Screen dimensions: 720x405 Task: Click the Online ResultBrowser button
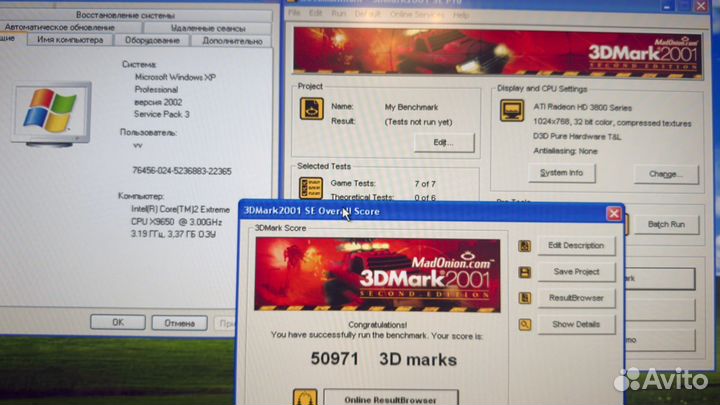coord(391,398)
